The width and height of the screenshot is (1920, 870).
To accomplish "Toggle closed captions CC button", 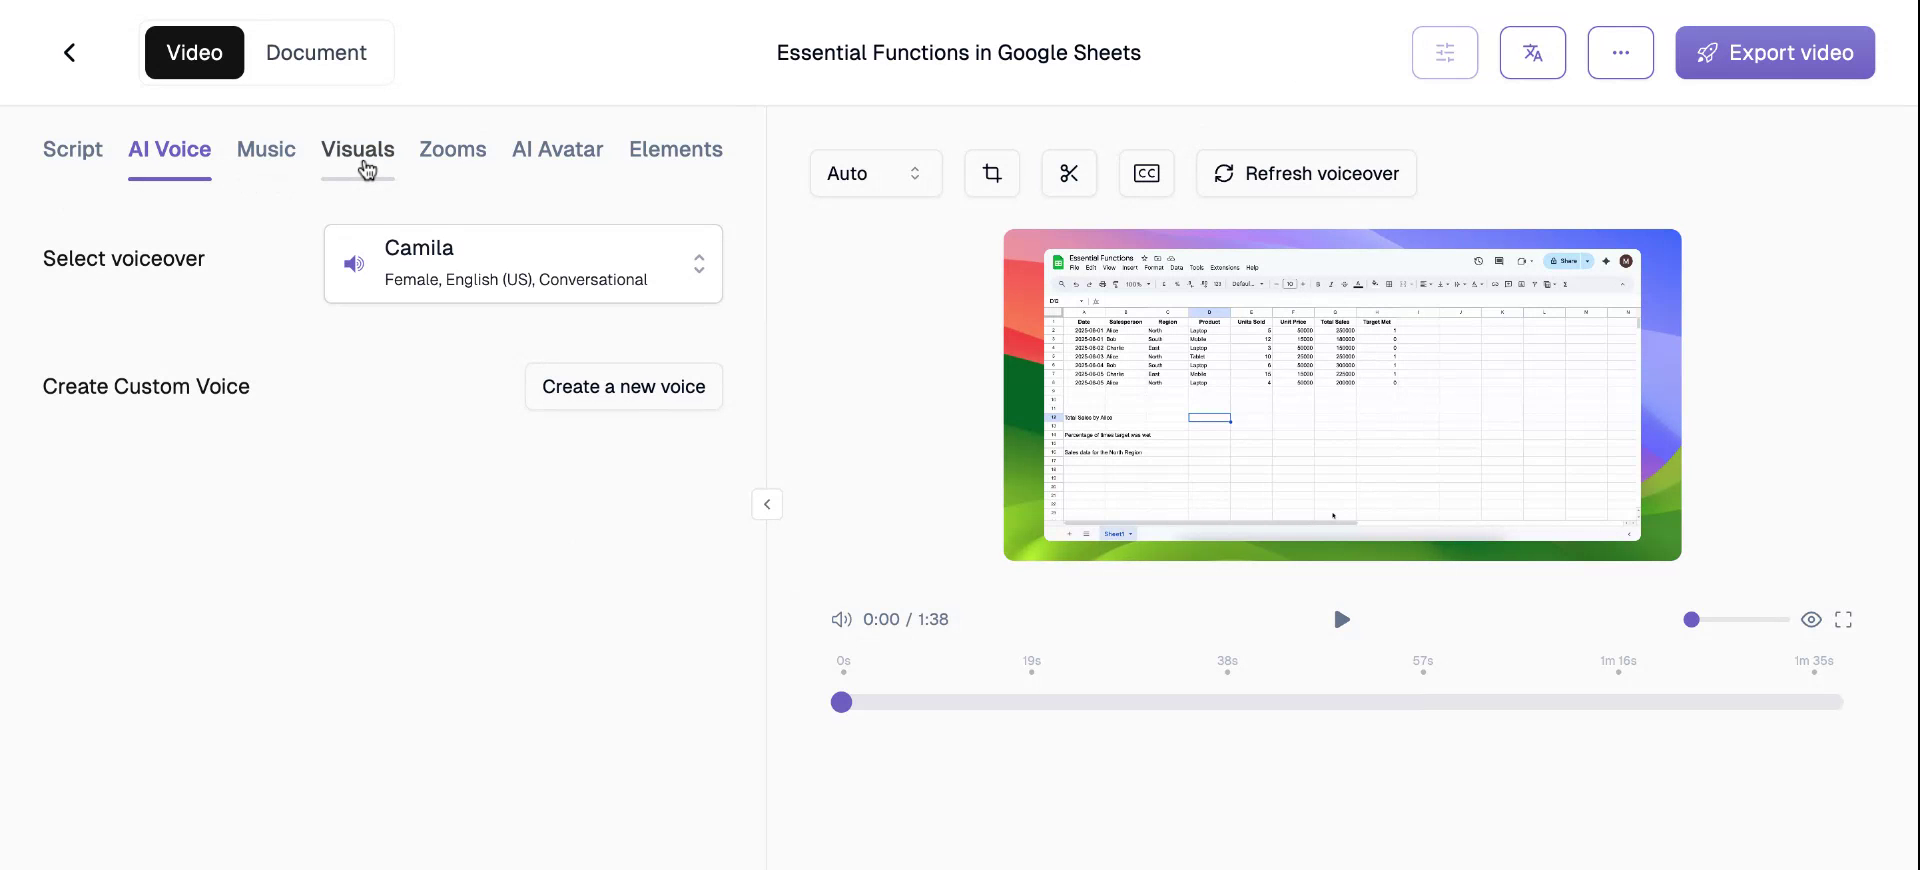I will point(1146,174).
